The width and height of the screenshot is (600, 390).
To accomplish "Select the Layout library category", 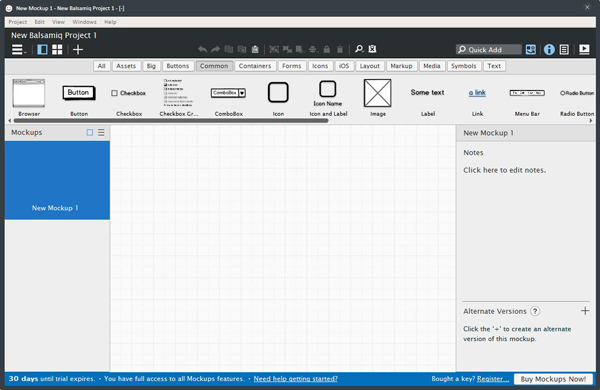I will click(x=370, y=66).
